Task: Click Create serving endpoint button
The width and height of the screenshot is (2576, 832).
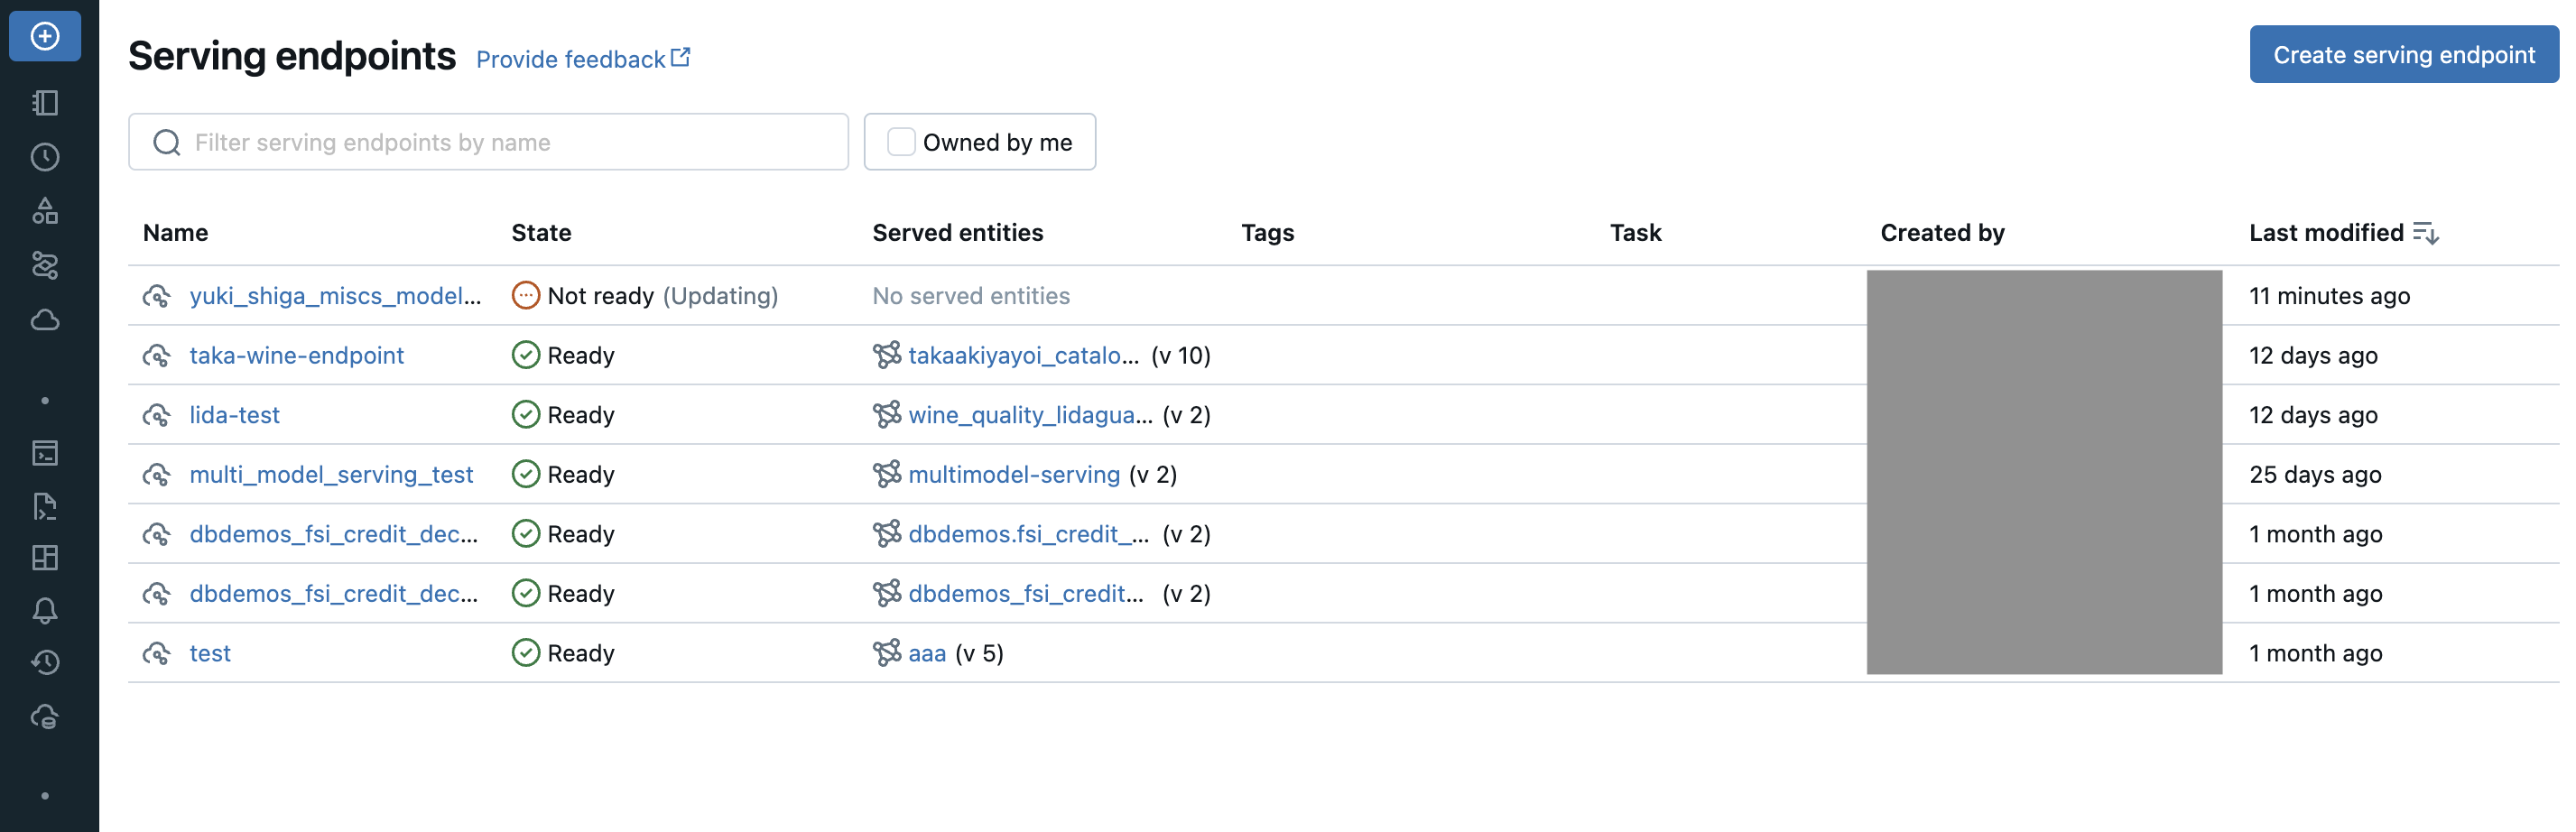Action: click(2403, 55)
